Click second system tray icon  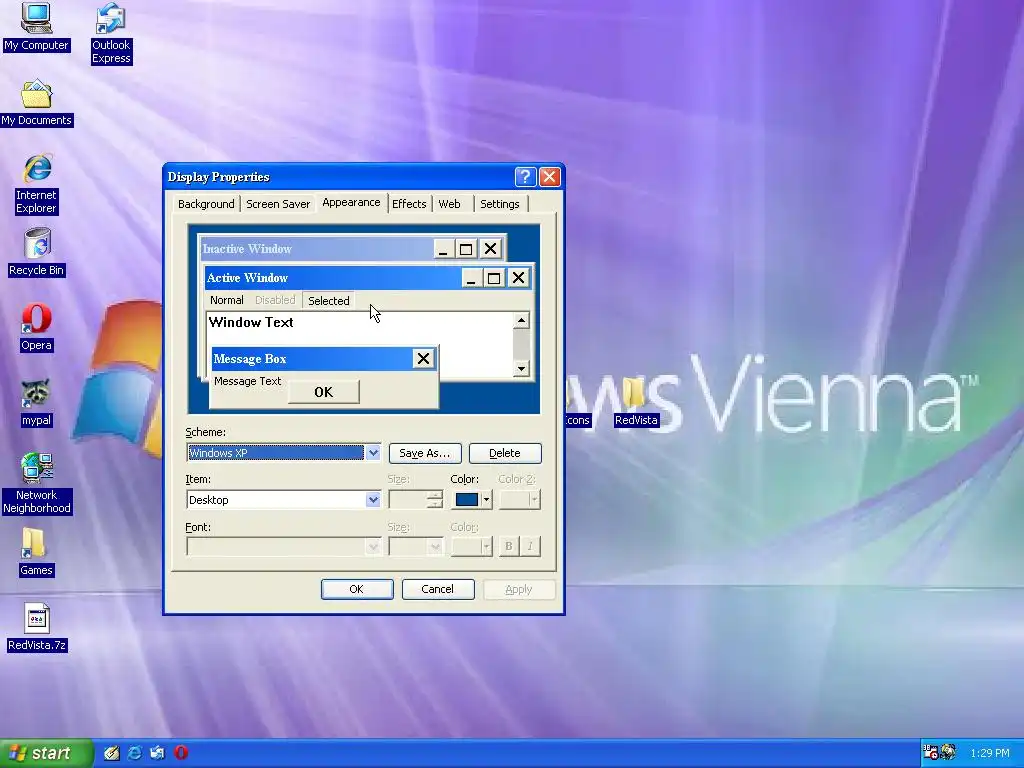948,753
